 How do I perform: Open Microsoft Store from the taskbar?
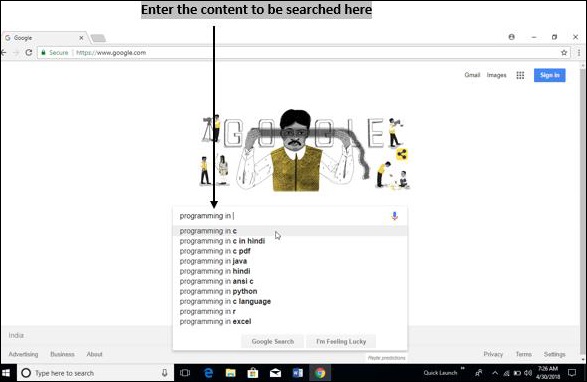click(253, 373)
